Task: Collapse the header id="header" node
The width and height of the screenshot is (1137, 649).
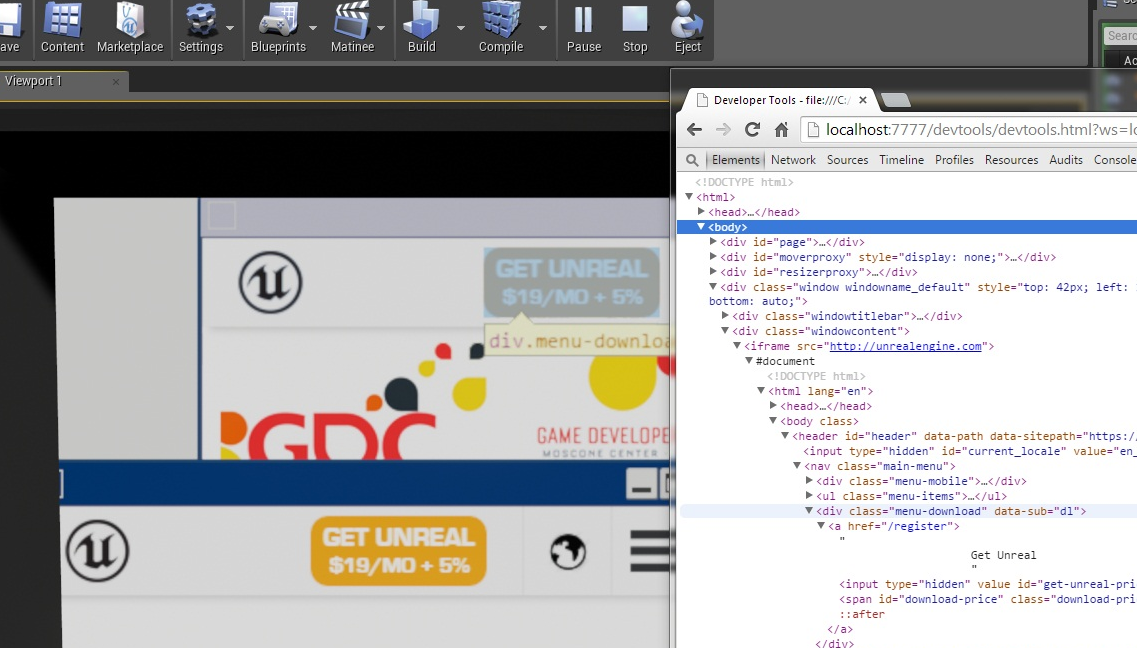Action: coord(785,436)
